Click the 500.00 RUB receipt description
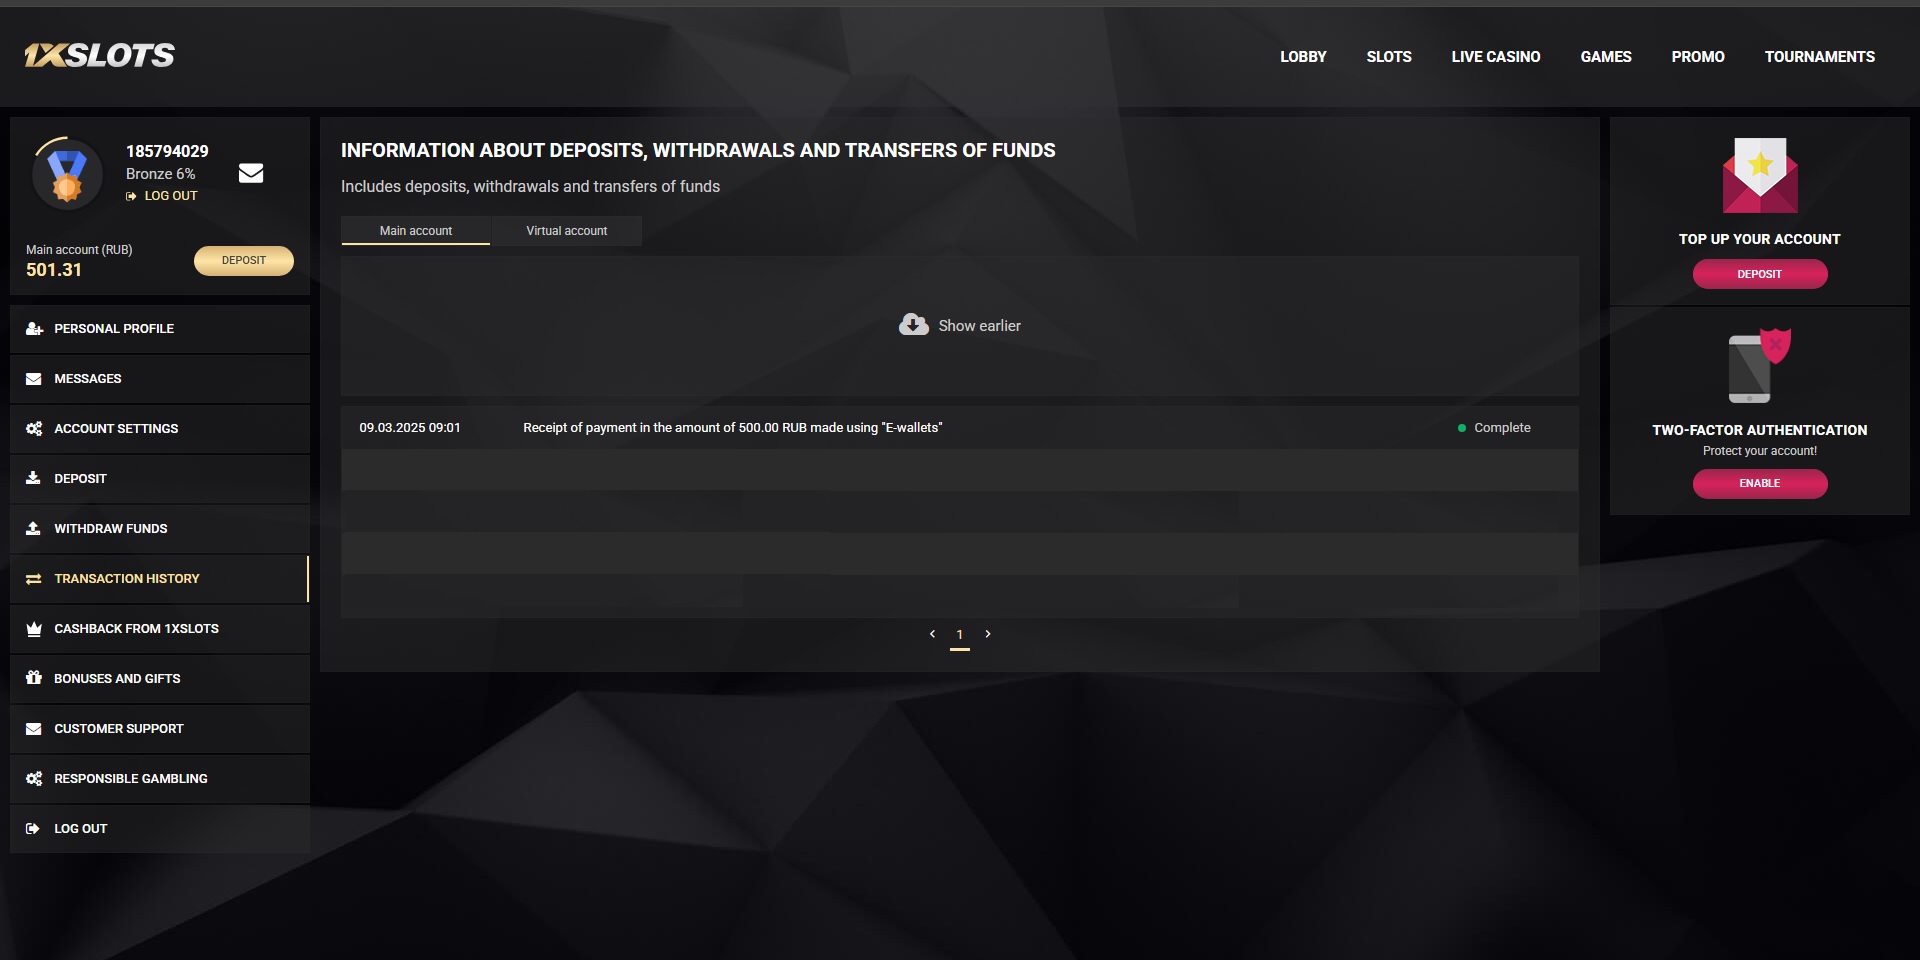Screen dimensions: 1920x960 (x=733, y=428)
